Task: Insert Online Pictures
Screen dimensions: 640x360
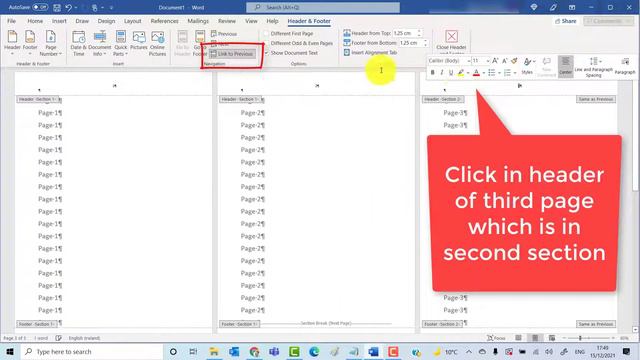Action: click(158, 43)
